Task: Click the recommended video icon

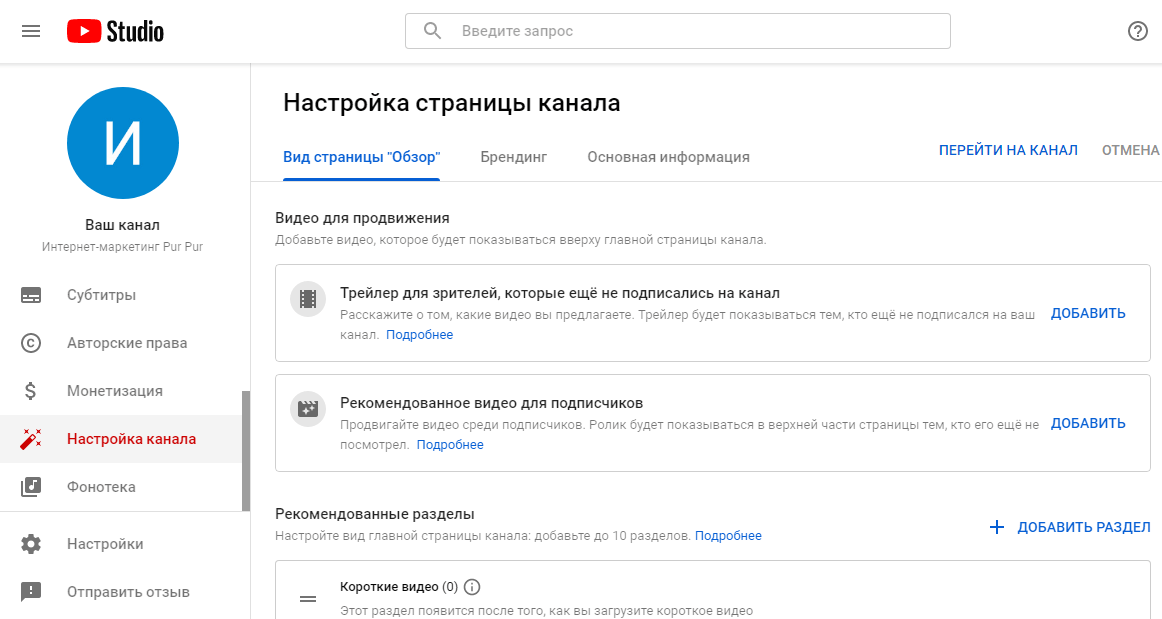Action: pos(307,408)
